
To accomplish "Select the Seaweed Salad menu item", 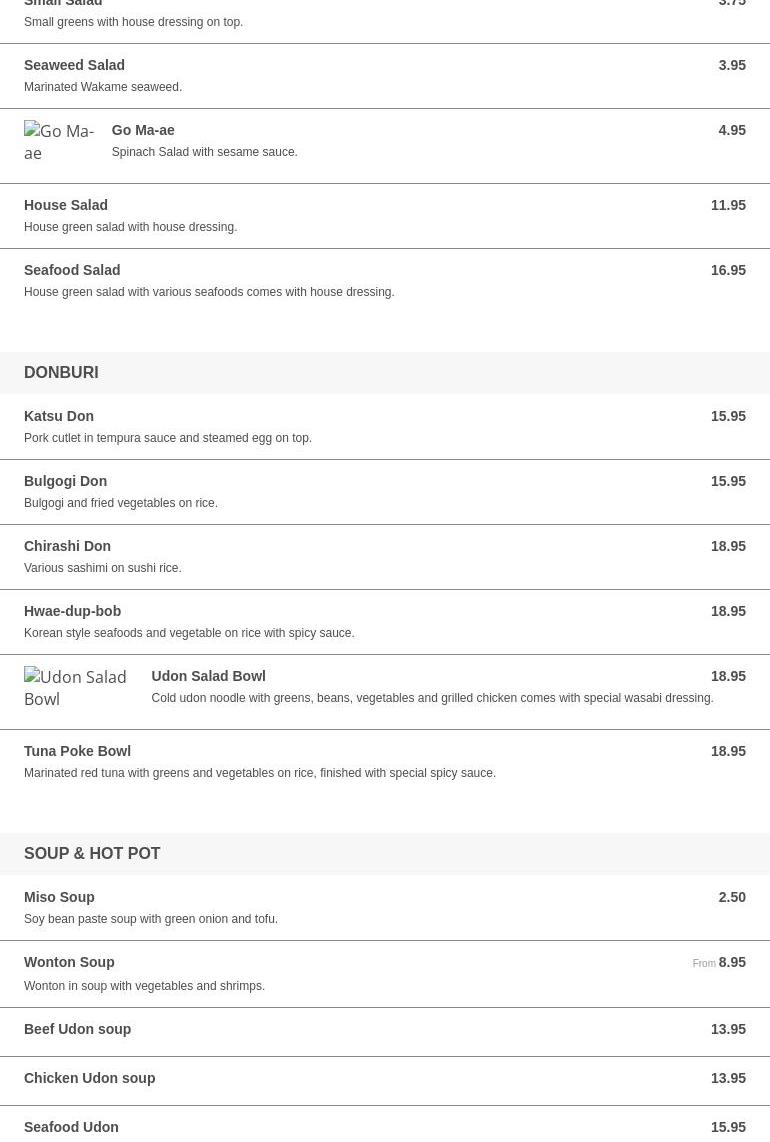I will click(74, 65).
